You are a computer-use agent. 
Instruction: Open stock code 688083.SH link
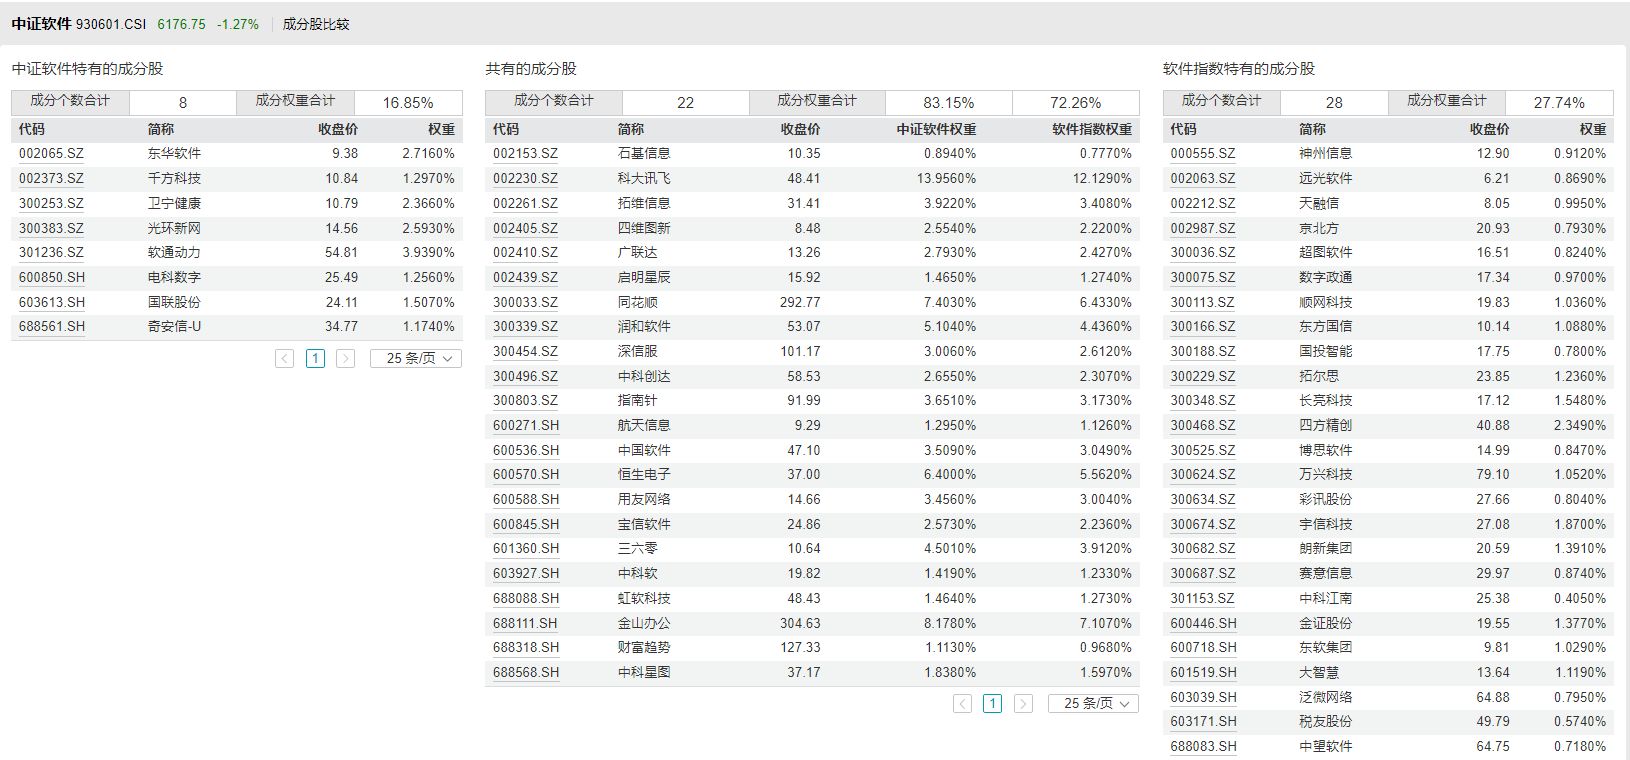click(1204, 747)
